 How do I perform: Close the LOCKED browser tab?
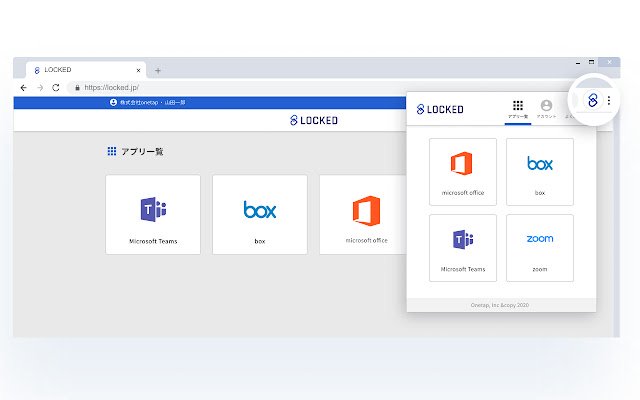point(138,70)
